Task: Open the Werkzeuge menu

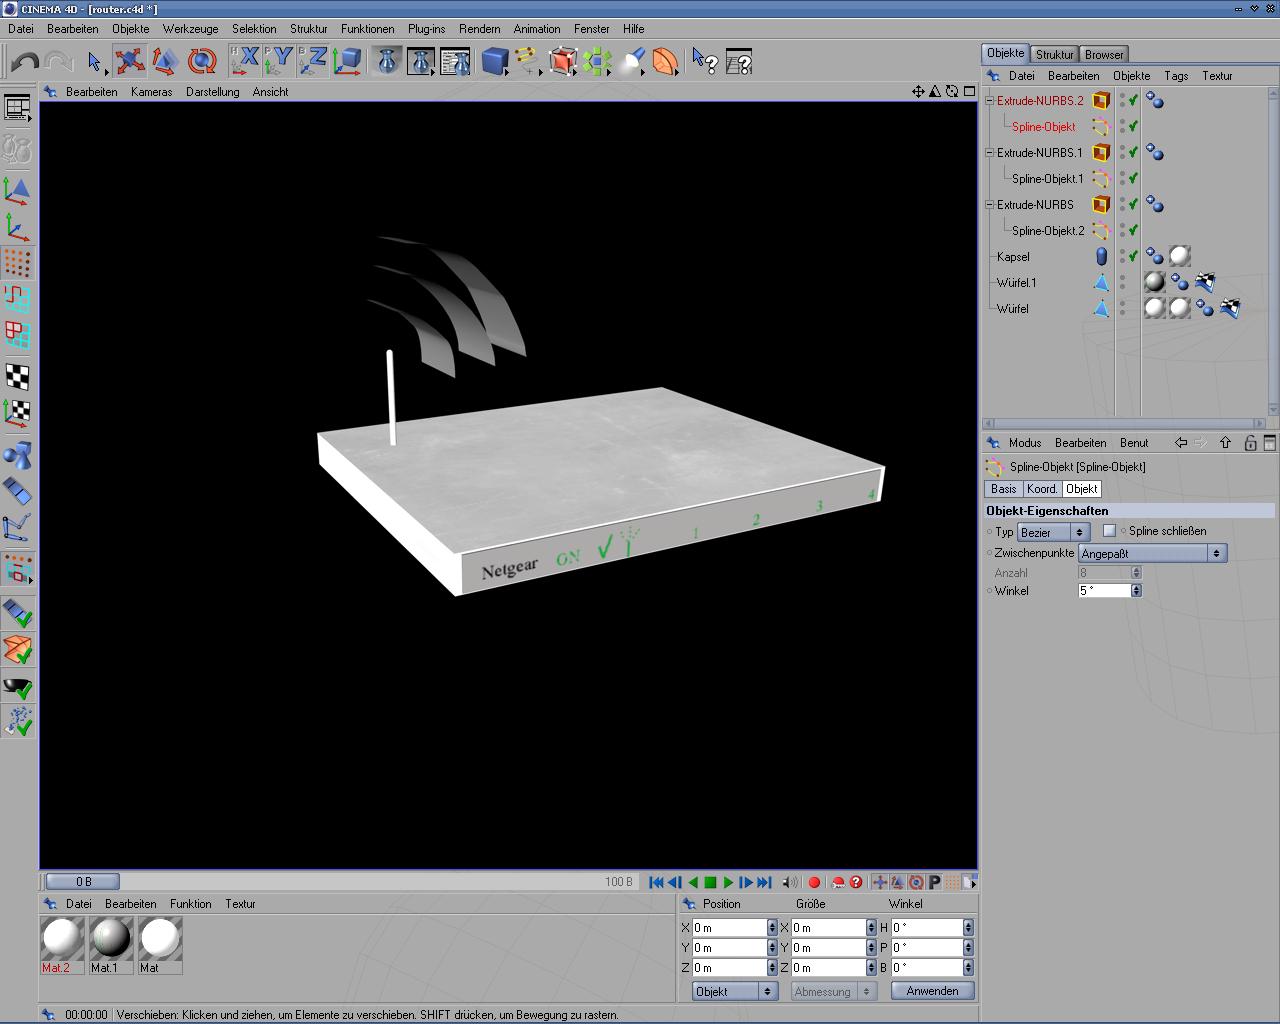Action: 190,29
